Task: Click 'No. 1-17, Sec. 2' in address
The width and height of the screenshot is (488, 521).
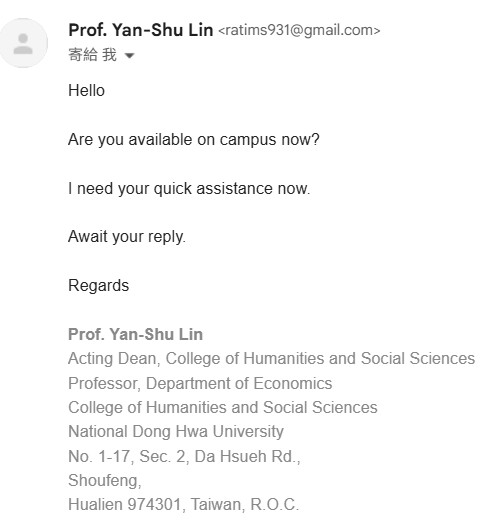Action: (127, 456)
